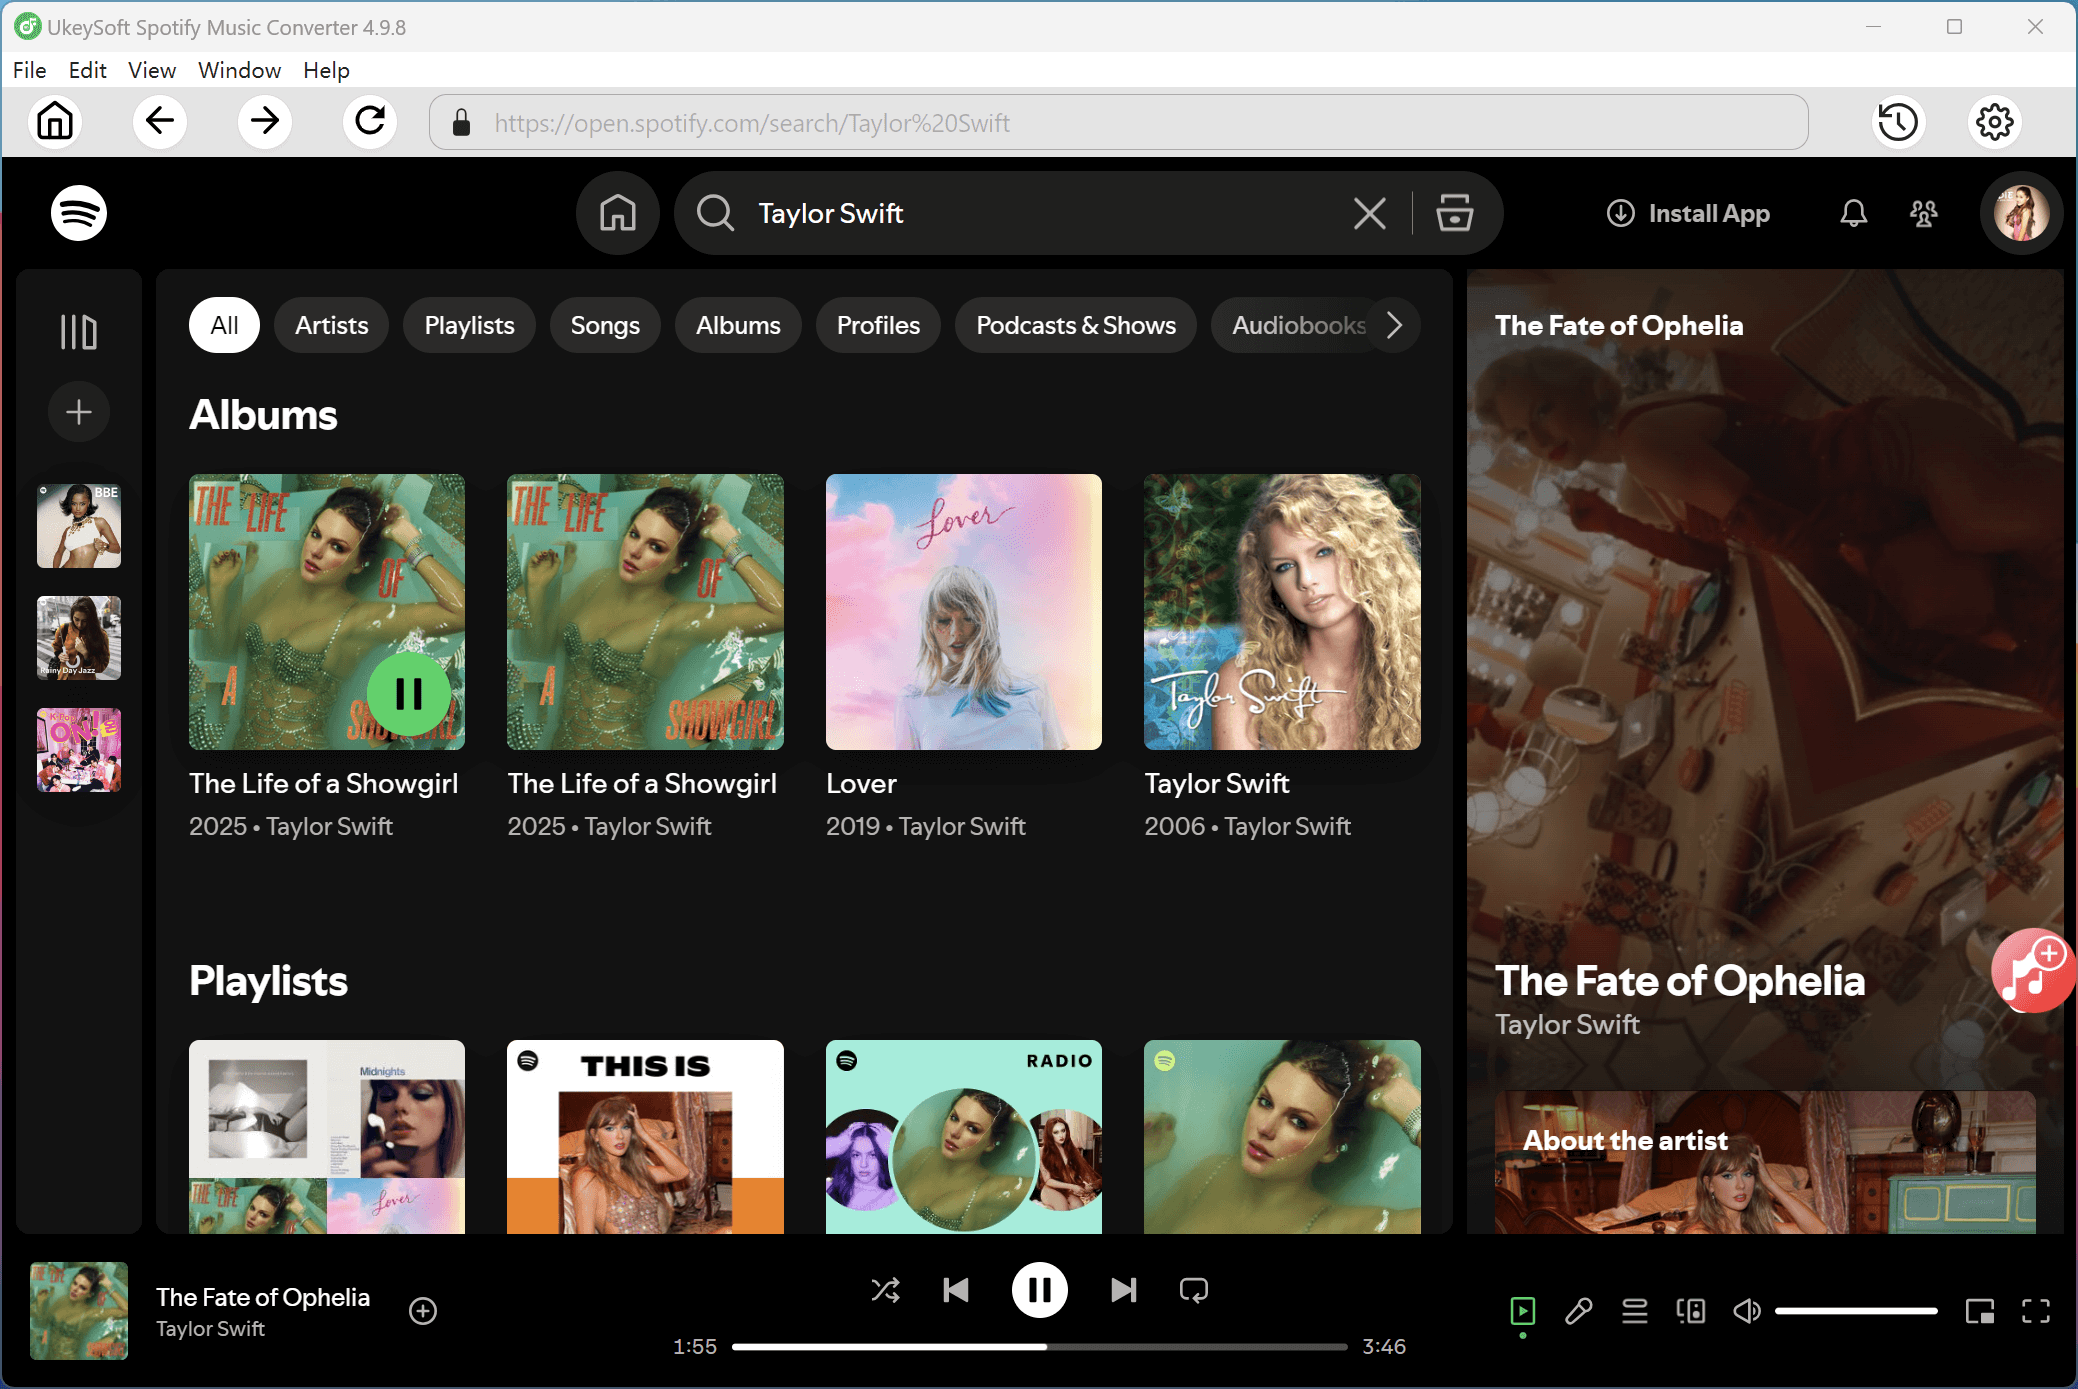2078x1389 pixels.
Task: Open notifications bell icon
Action: 1852,213
